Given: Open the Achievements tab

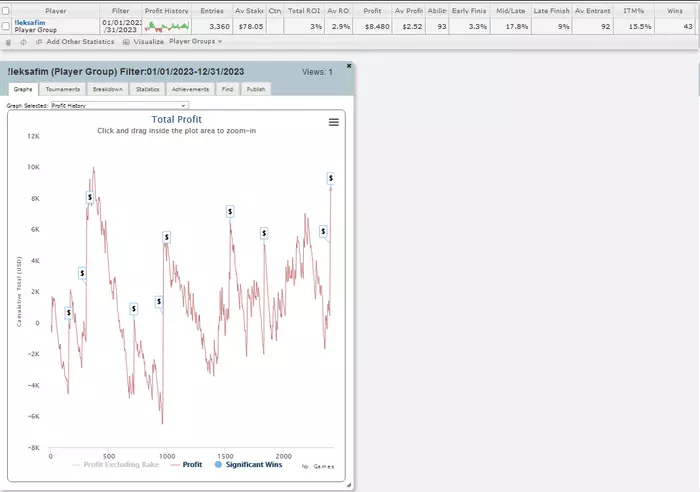Looking at the screenshot, I should pos(191,89).
